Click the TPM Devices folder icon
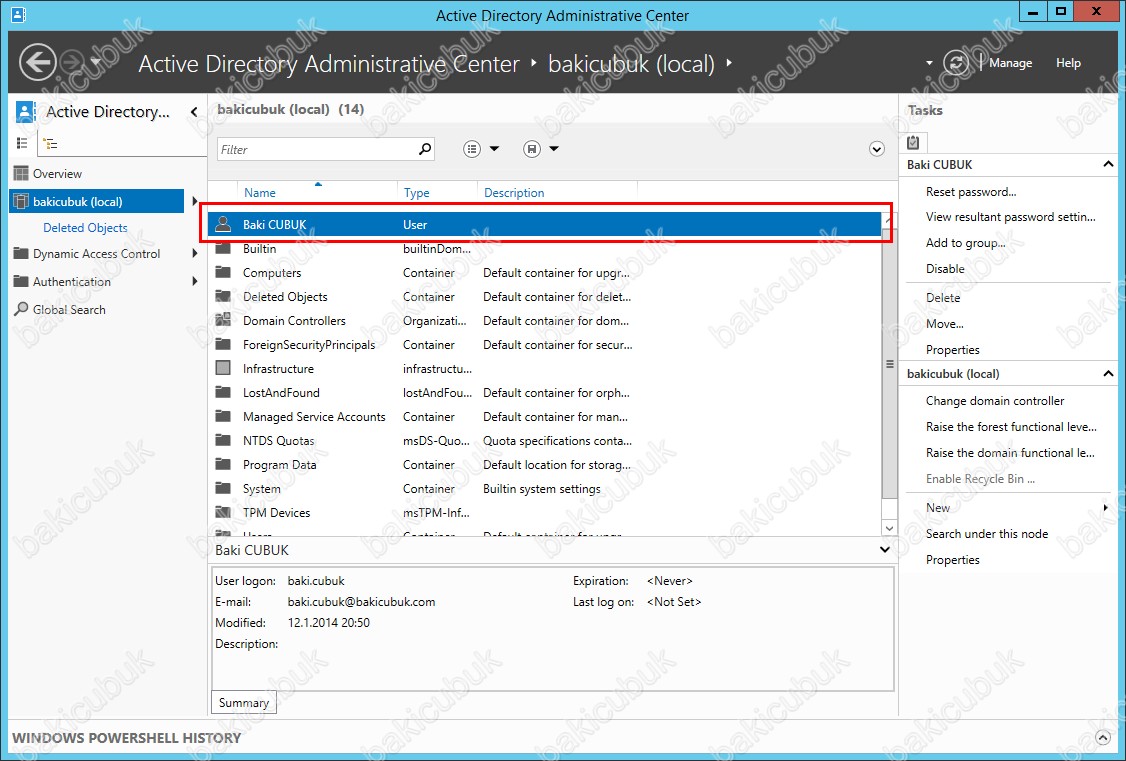 coord(223,513)
